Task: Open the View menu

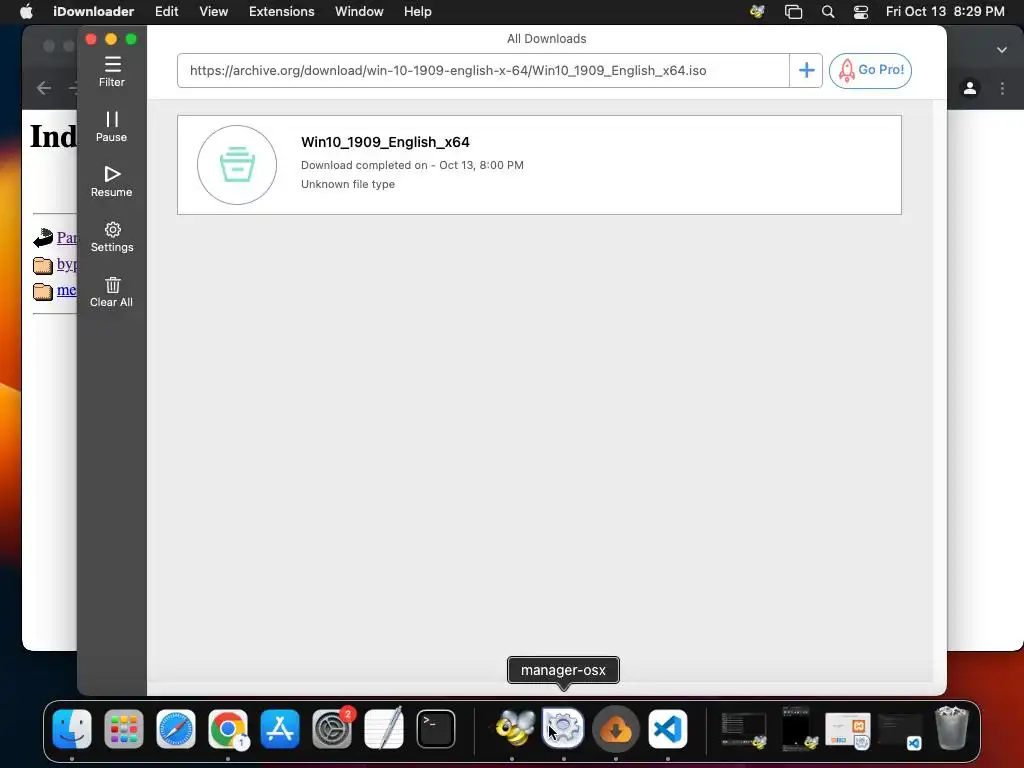Action: [214, 12]
